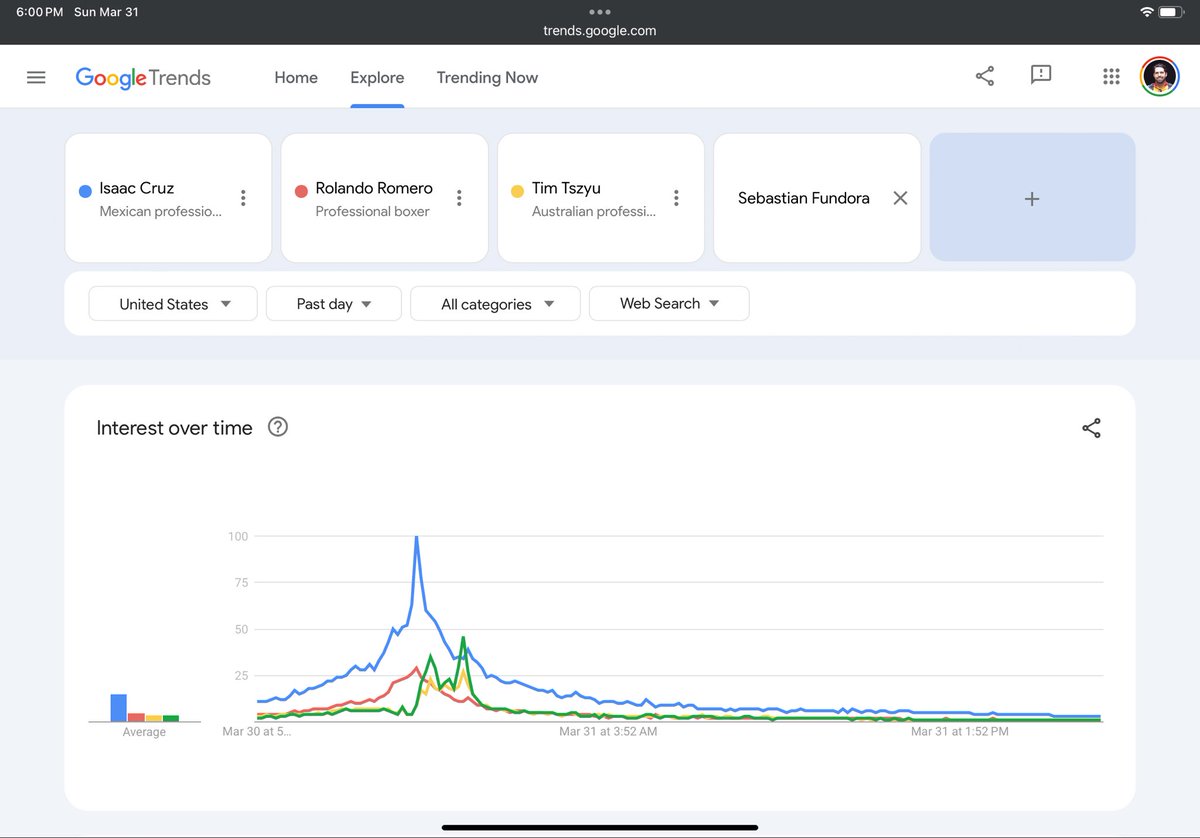Screen dimensions: 1200x838
Task: Show help for Interest over time
Action: coord(278,427)
